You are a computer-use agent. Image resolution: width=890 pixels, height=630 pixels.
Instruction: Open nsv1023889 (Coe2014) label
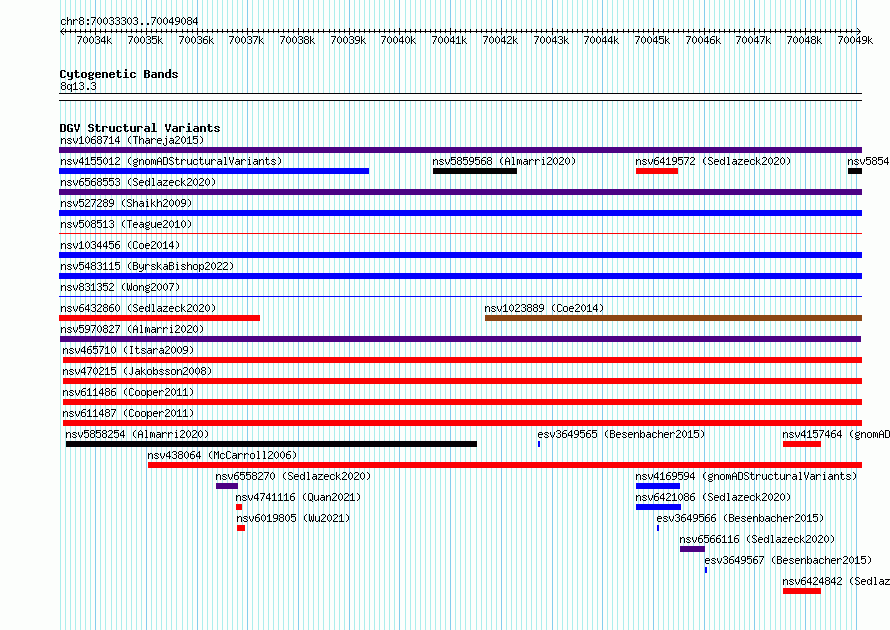pyautogui.click(x=544, y=308)
